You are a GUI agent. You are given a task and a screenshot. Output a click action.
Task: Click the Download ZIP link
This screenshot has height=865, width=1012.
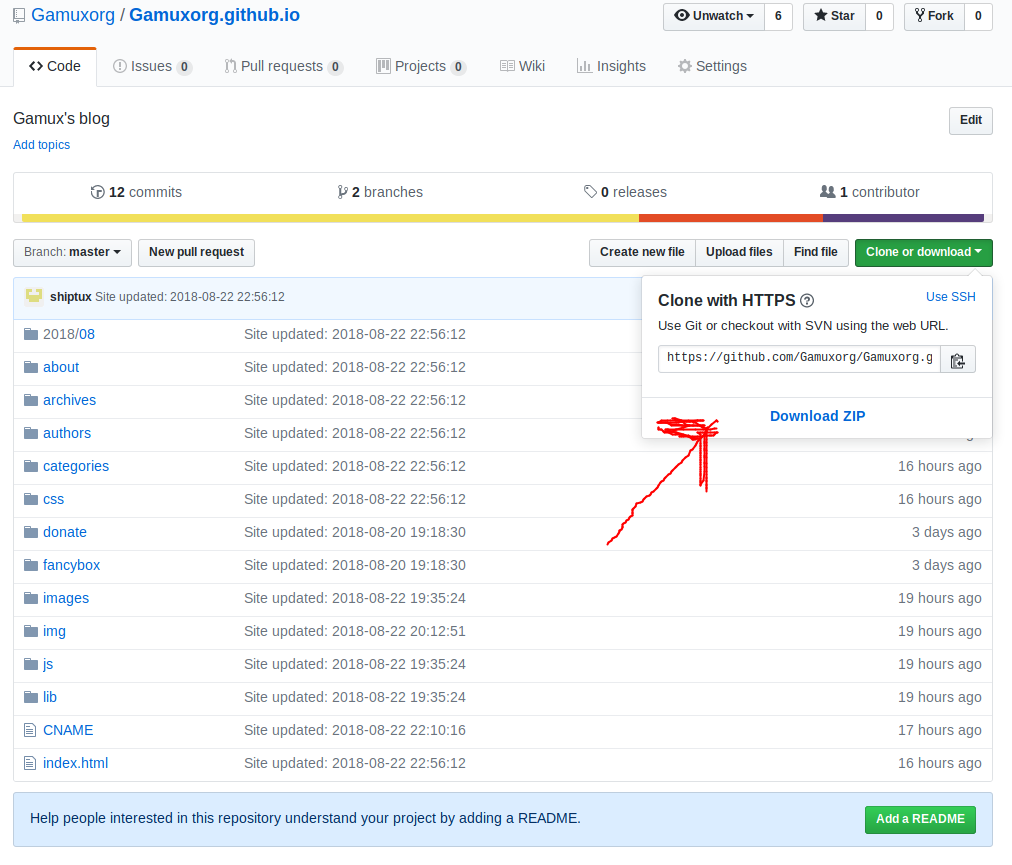(817, 416)
